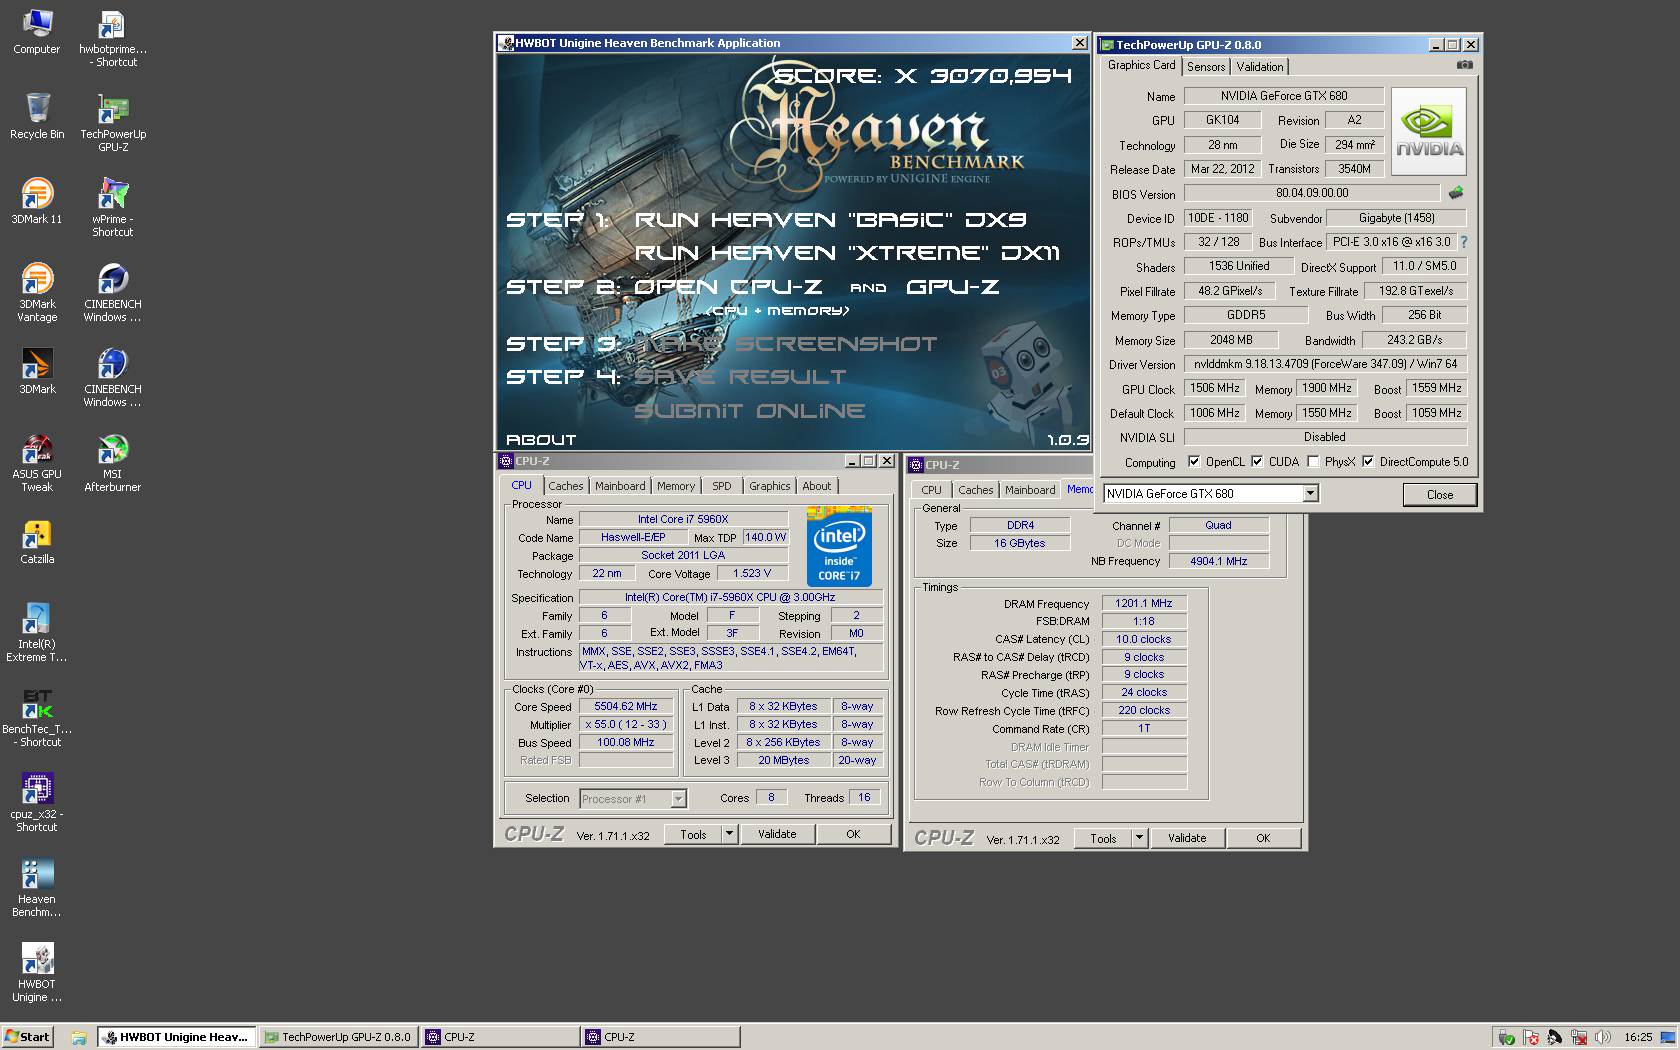Open the Caches tab in left CPU-Z

566,486
